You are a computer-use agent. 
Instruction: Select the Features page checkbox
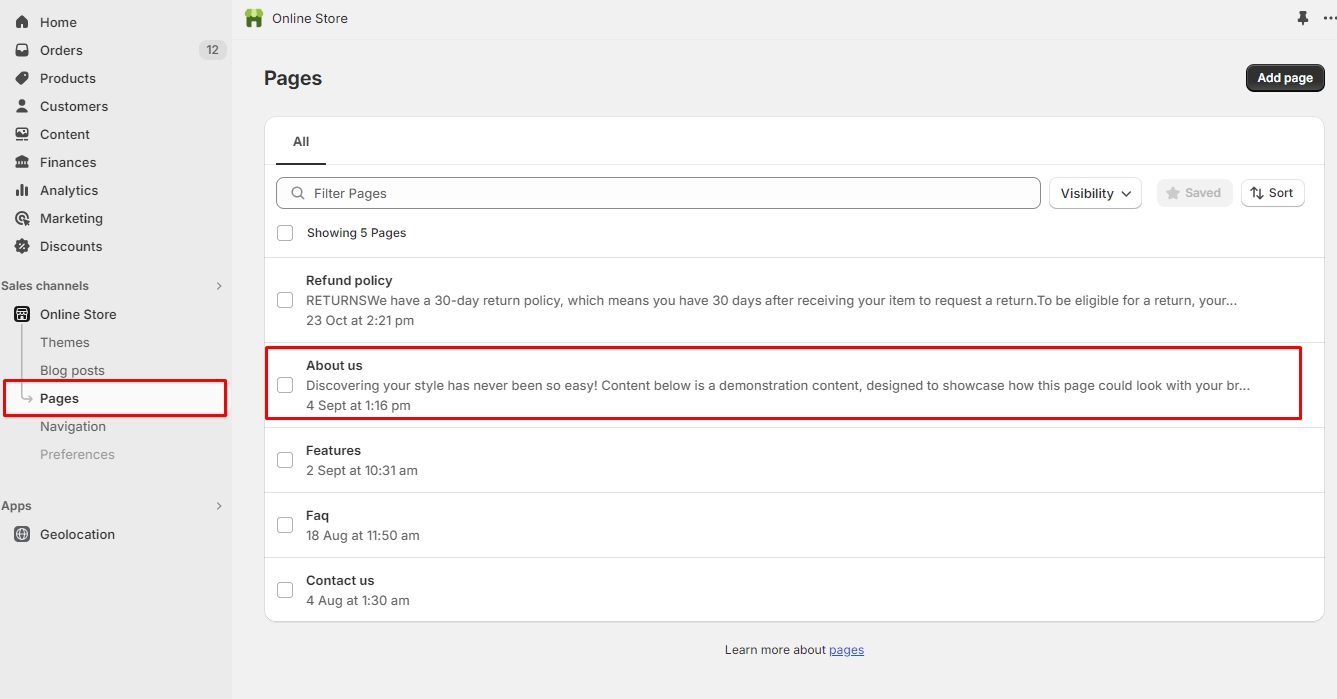[285, 460]
